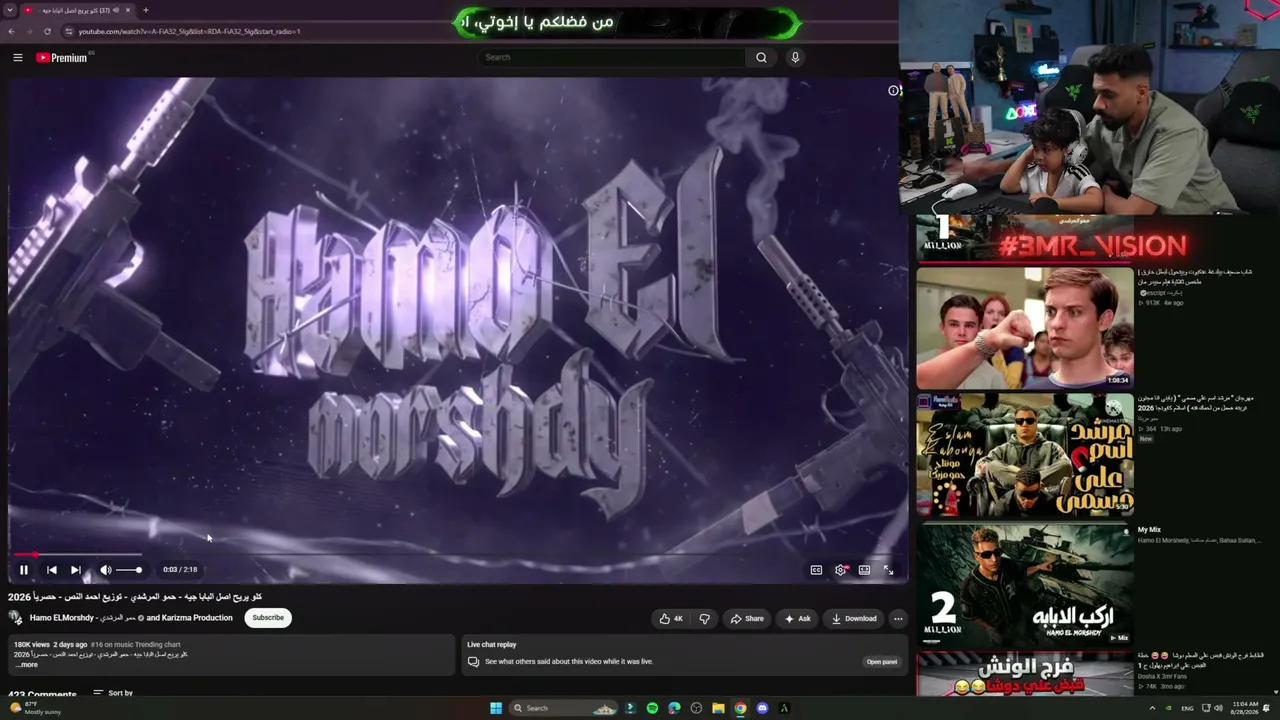
Task: Open the YouTube guide hamburger menu
Action: [x=17, y=57]
